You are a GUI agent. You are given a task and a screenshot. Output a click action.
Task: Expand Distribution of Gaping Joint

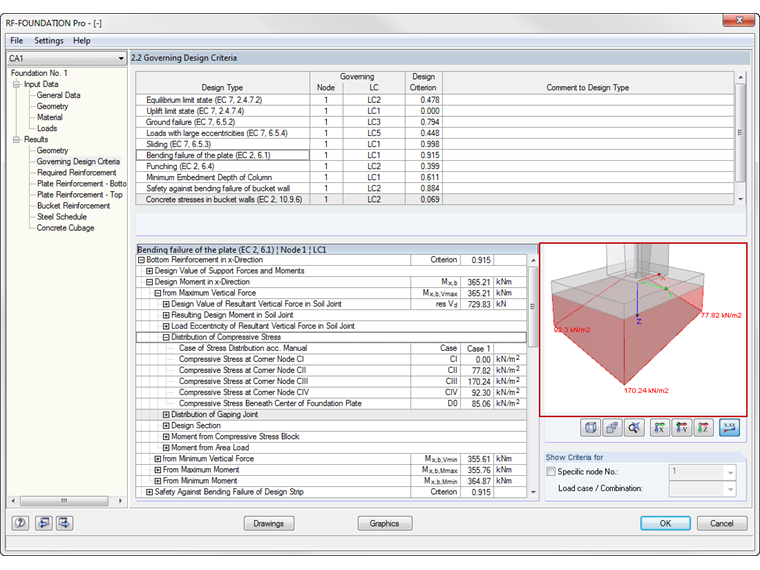[x=166, y=414]
